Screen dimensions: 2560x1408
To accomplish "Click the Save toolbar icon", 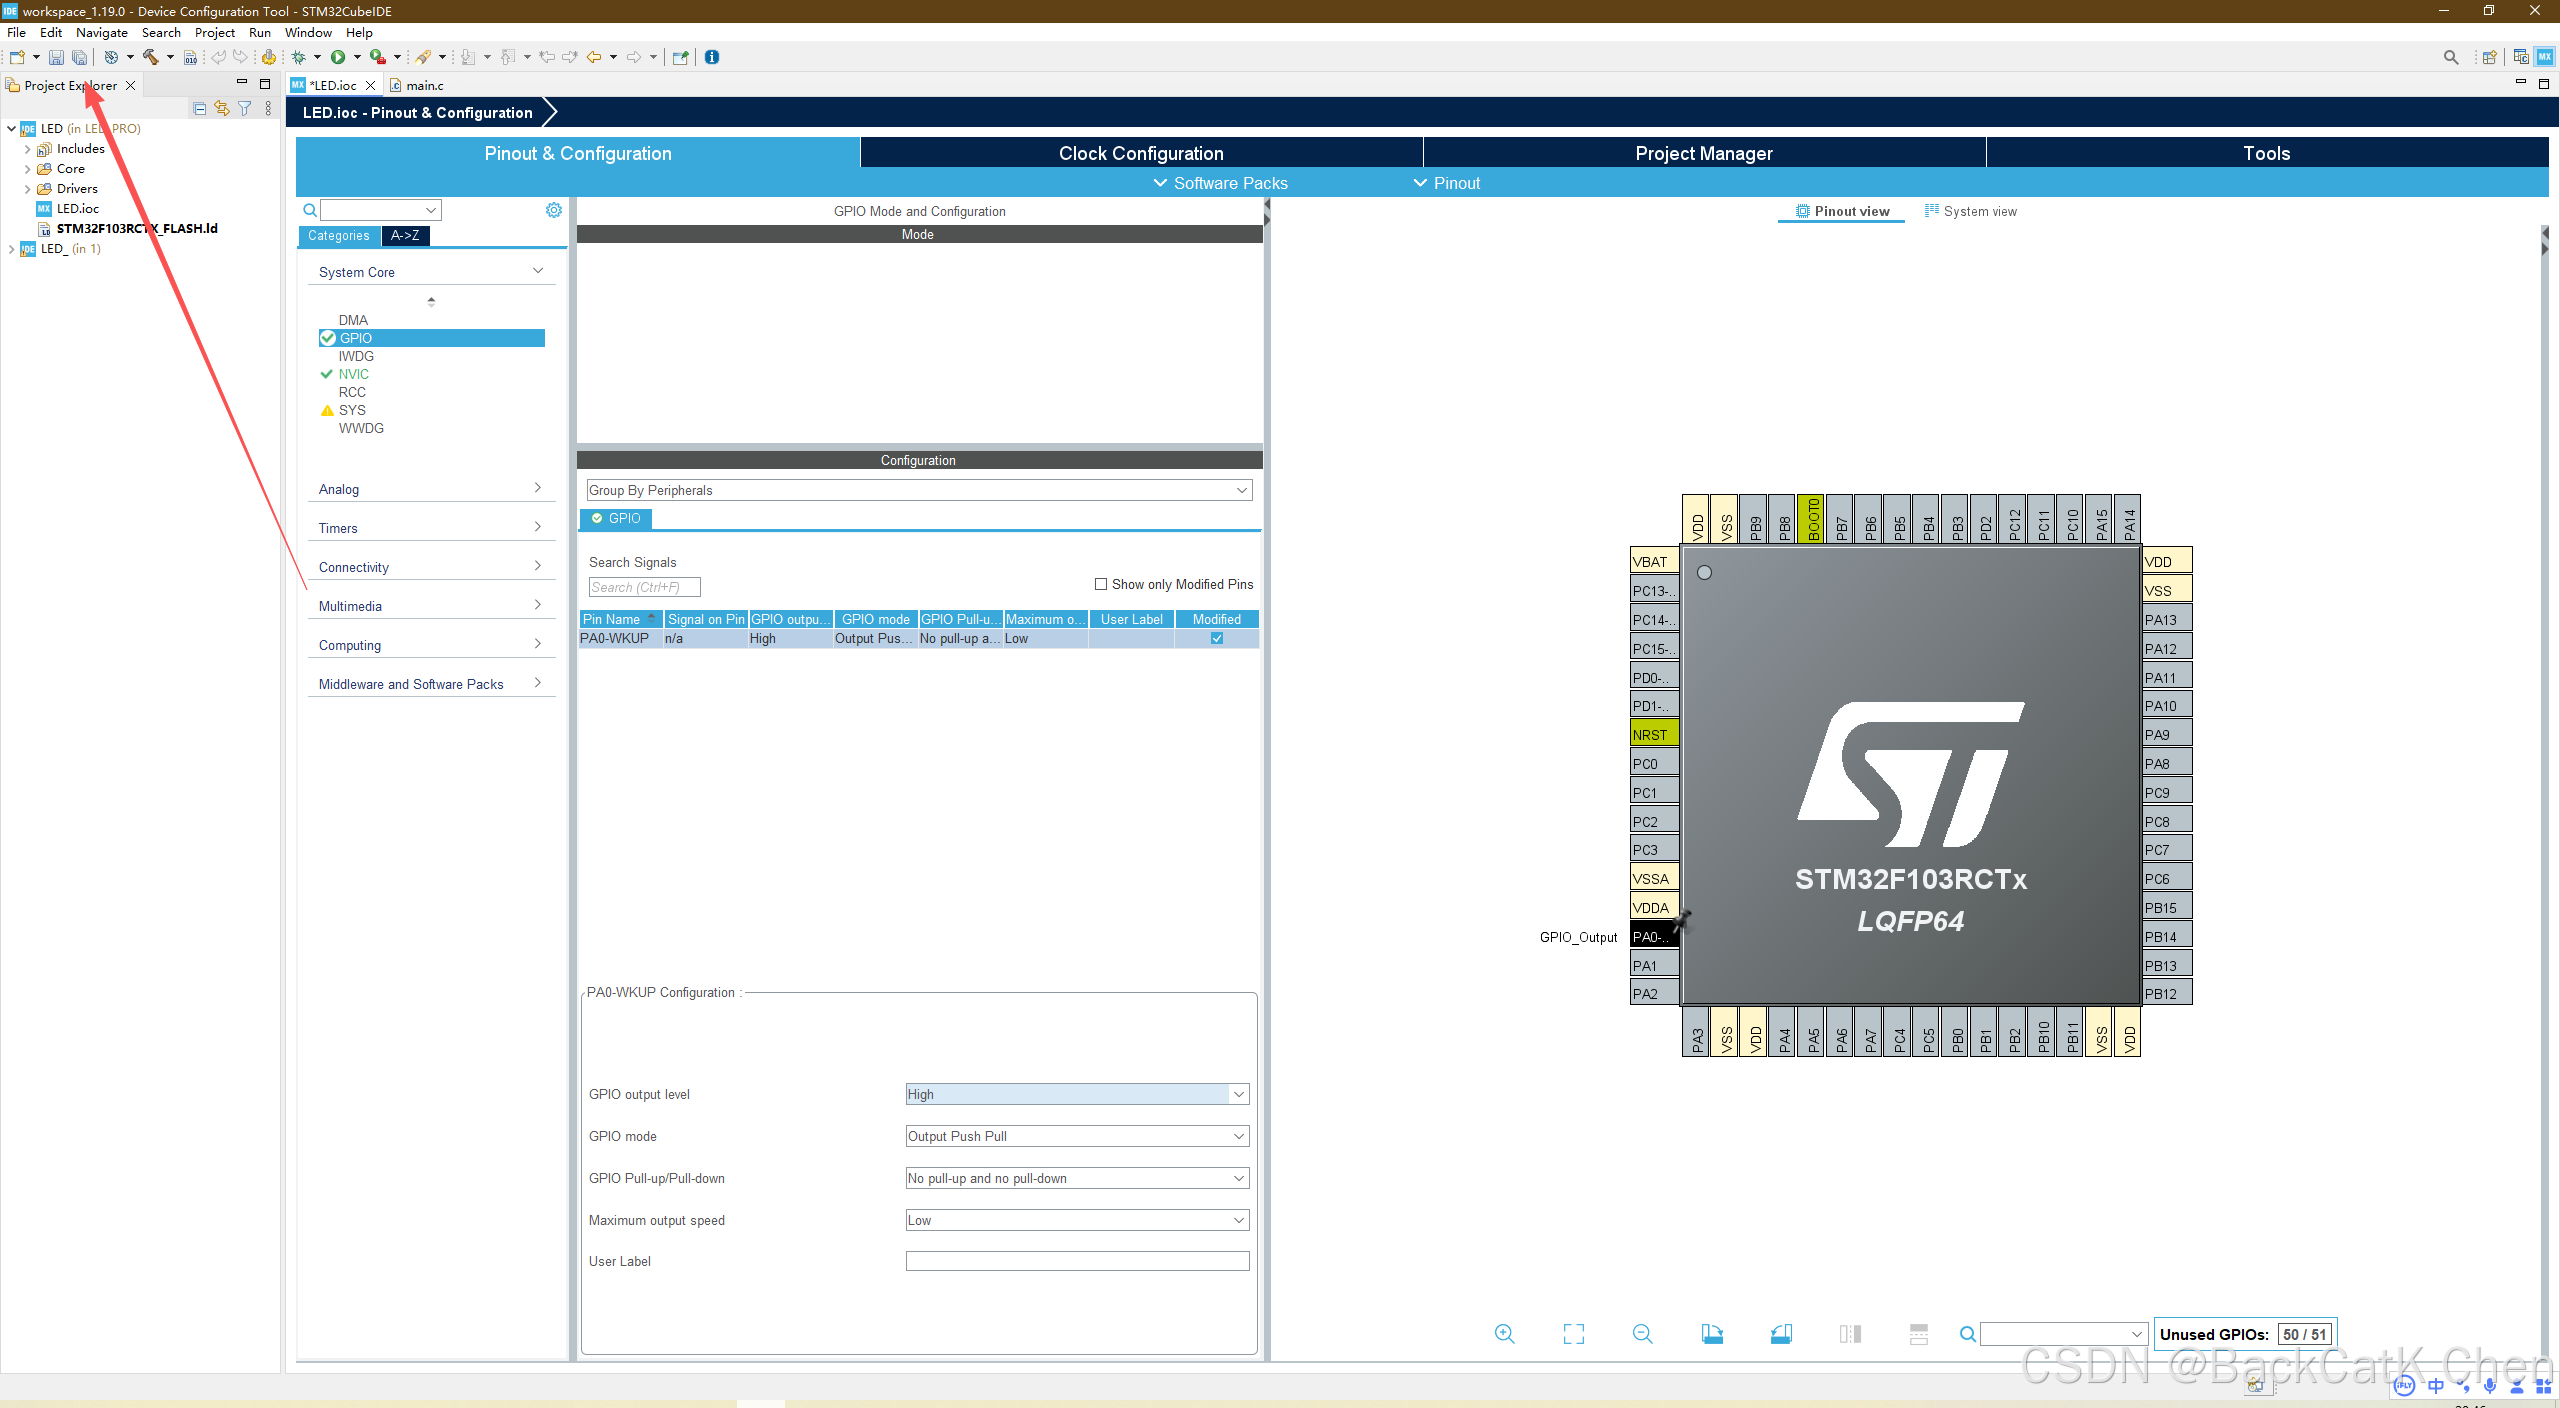I will (x=56, y=57).
